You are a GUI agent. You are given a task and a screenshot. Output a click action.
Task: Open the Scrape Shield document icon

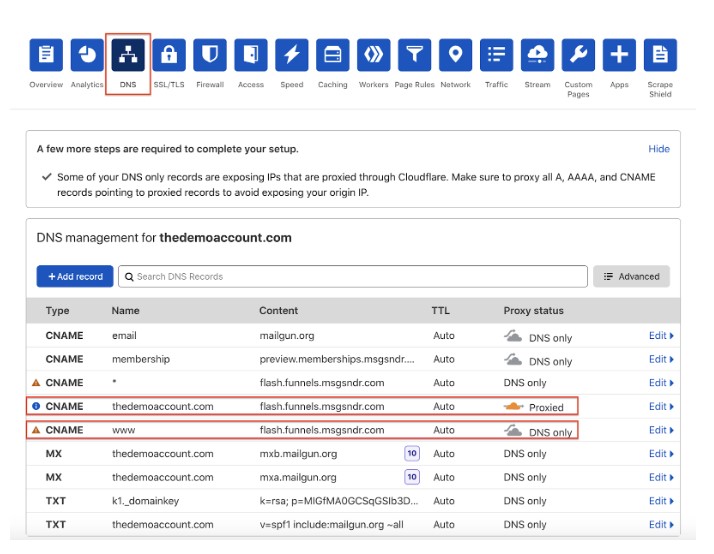[x=660, y=55]
